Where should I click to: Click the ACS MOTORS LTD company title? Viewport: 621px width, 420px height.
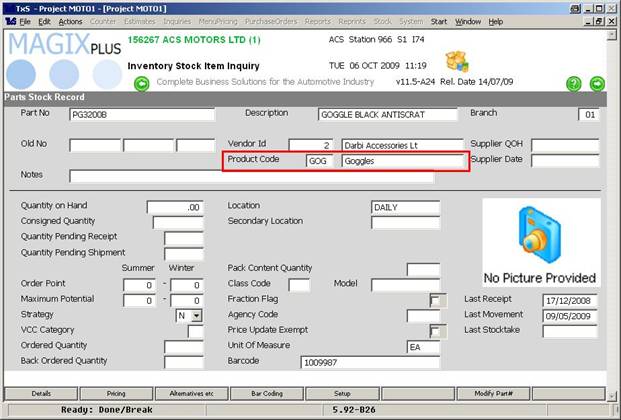tap(194, 40)
